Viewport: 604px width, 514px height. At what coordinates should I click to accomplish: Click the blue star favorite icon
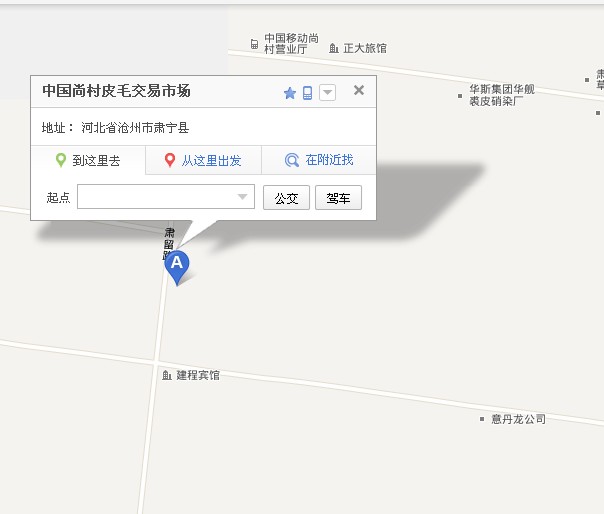[x=290, y=93]
